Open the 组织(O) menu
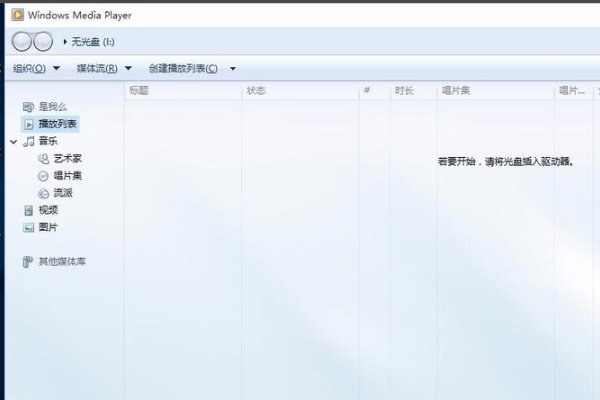 coord(29,69)
